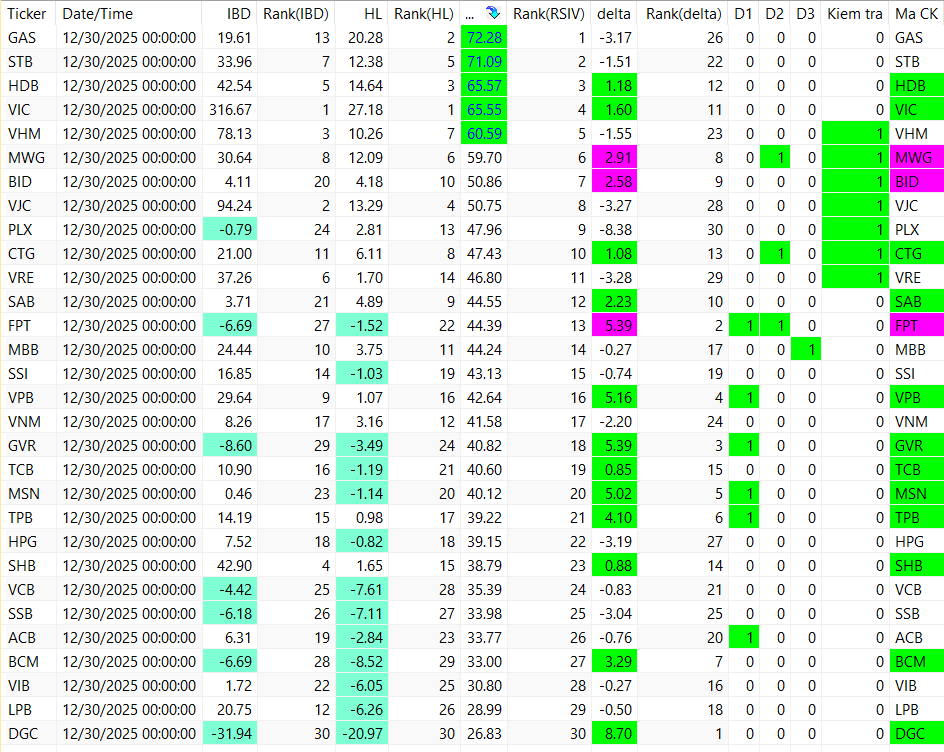Click the magenta delta cell 2.91
Screen dimensions: 944x752
pos(615,158)
